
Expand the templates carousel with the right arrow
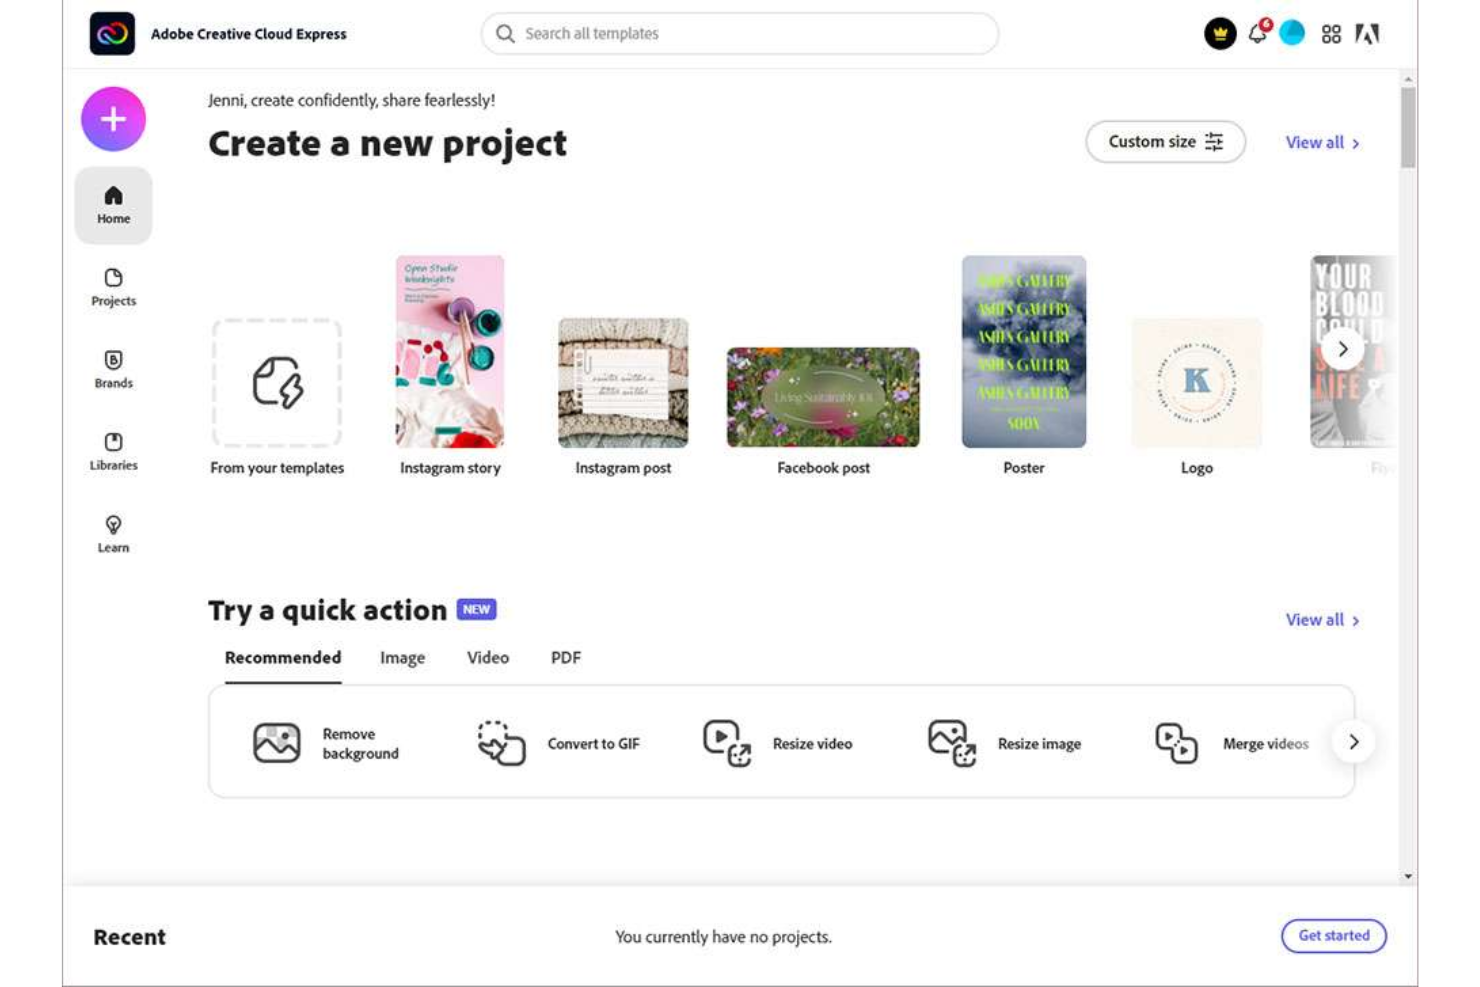pyautogui.click(x=1343, y=349)
